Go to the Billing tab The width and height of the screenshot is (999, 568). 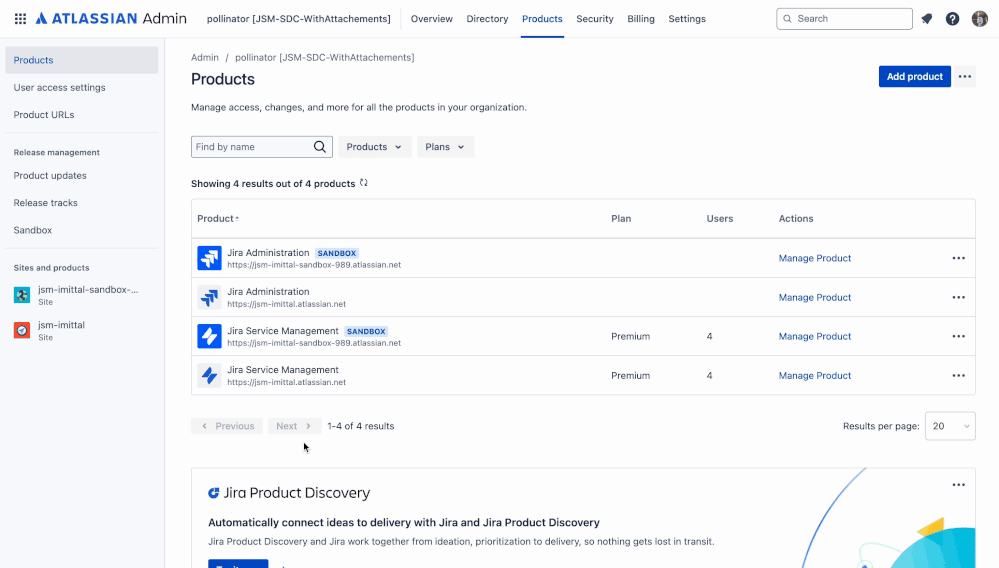click(641, 19)
